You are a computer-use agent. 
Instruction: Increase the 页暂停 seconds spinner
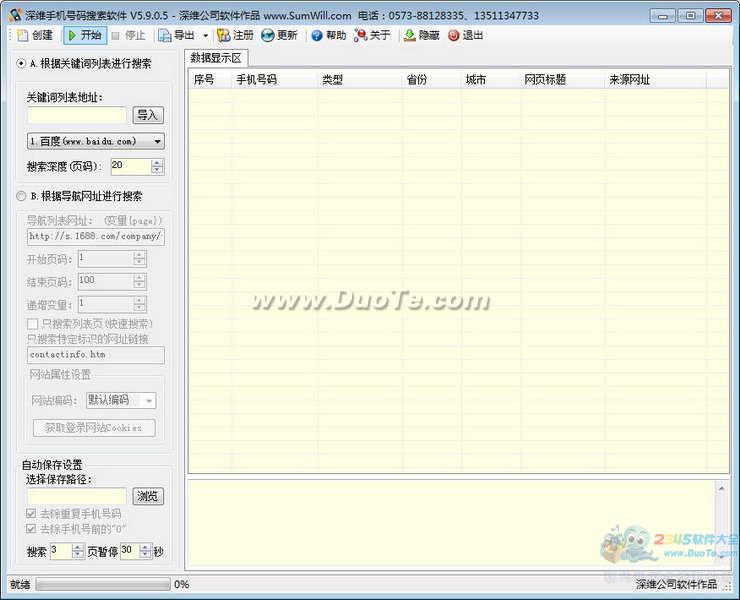tap(146, 548)
